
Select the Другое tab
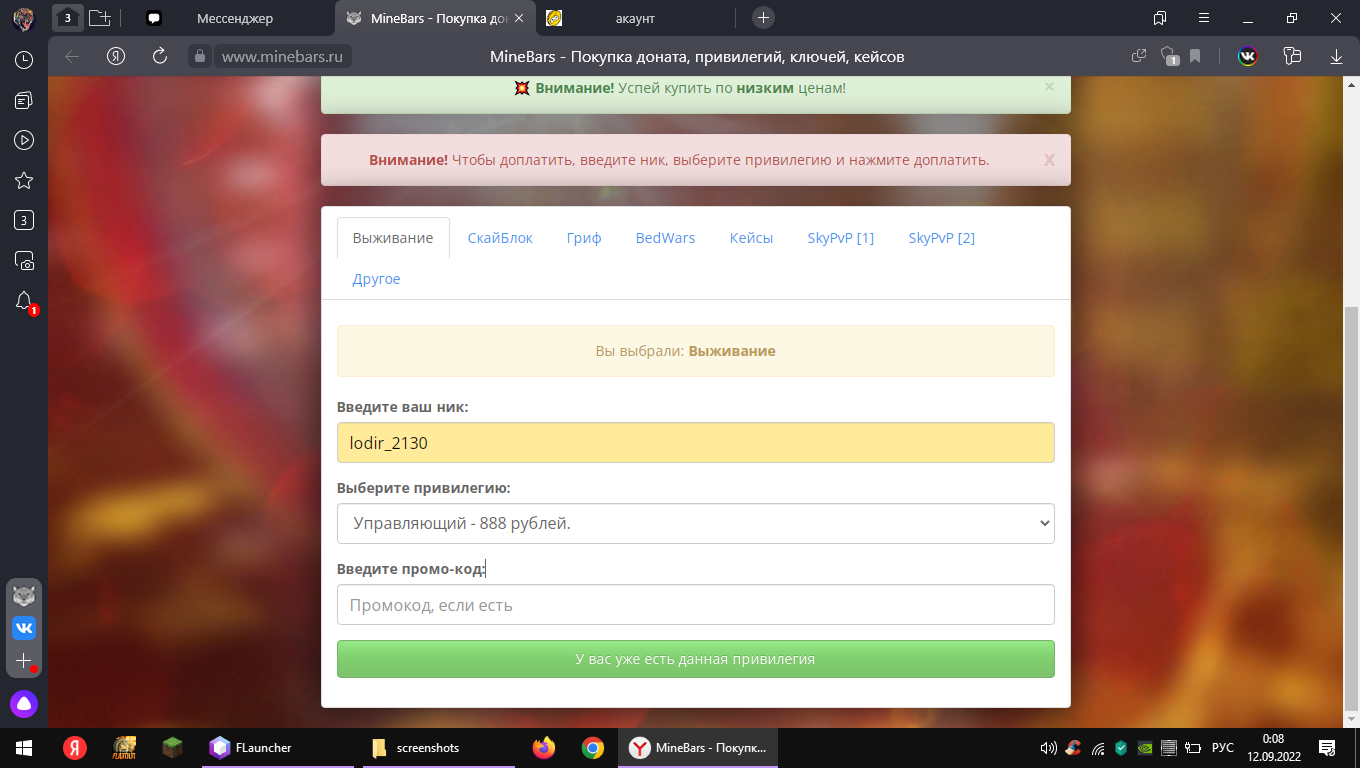376,279
